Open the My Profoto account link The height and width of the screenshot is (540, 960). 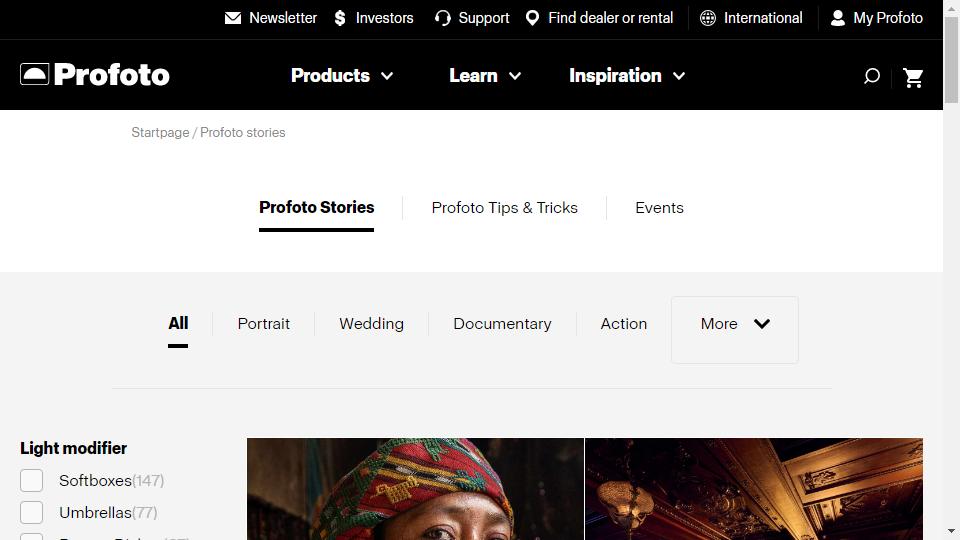pyautogui.click(x=888, y=18)
